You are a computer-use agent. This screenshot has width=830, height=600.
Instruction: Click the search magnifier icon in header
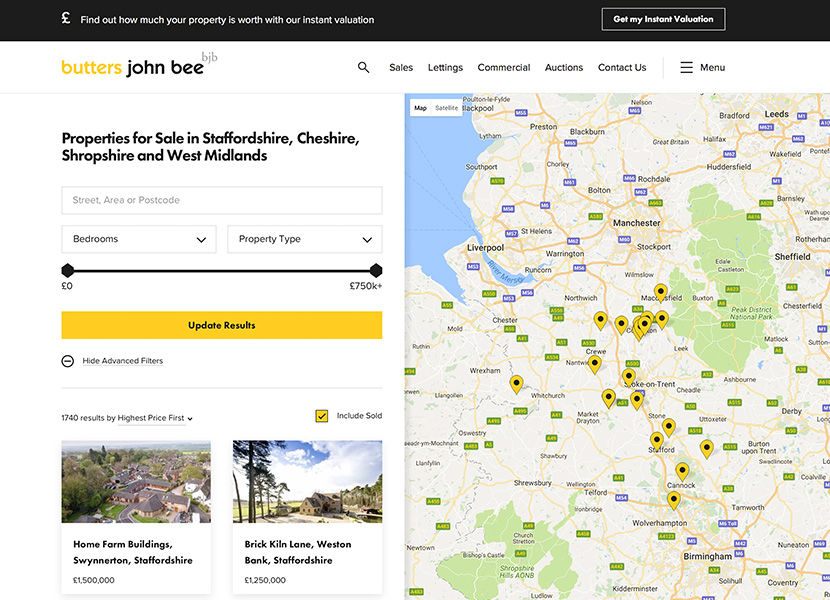(363, 67)
